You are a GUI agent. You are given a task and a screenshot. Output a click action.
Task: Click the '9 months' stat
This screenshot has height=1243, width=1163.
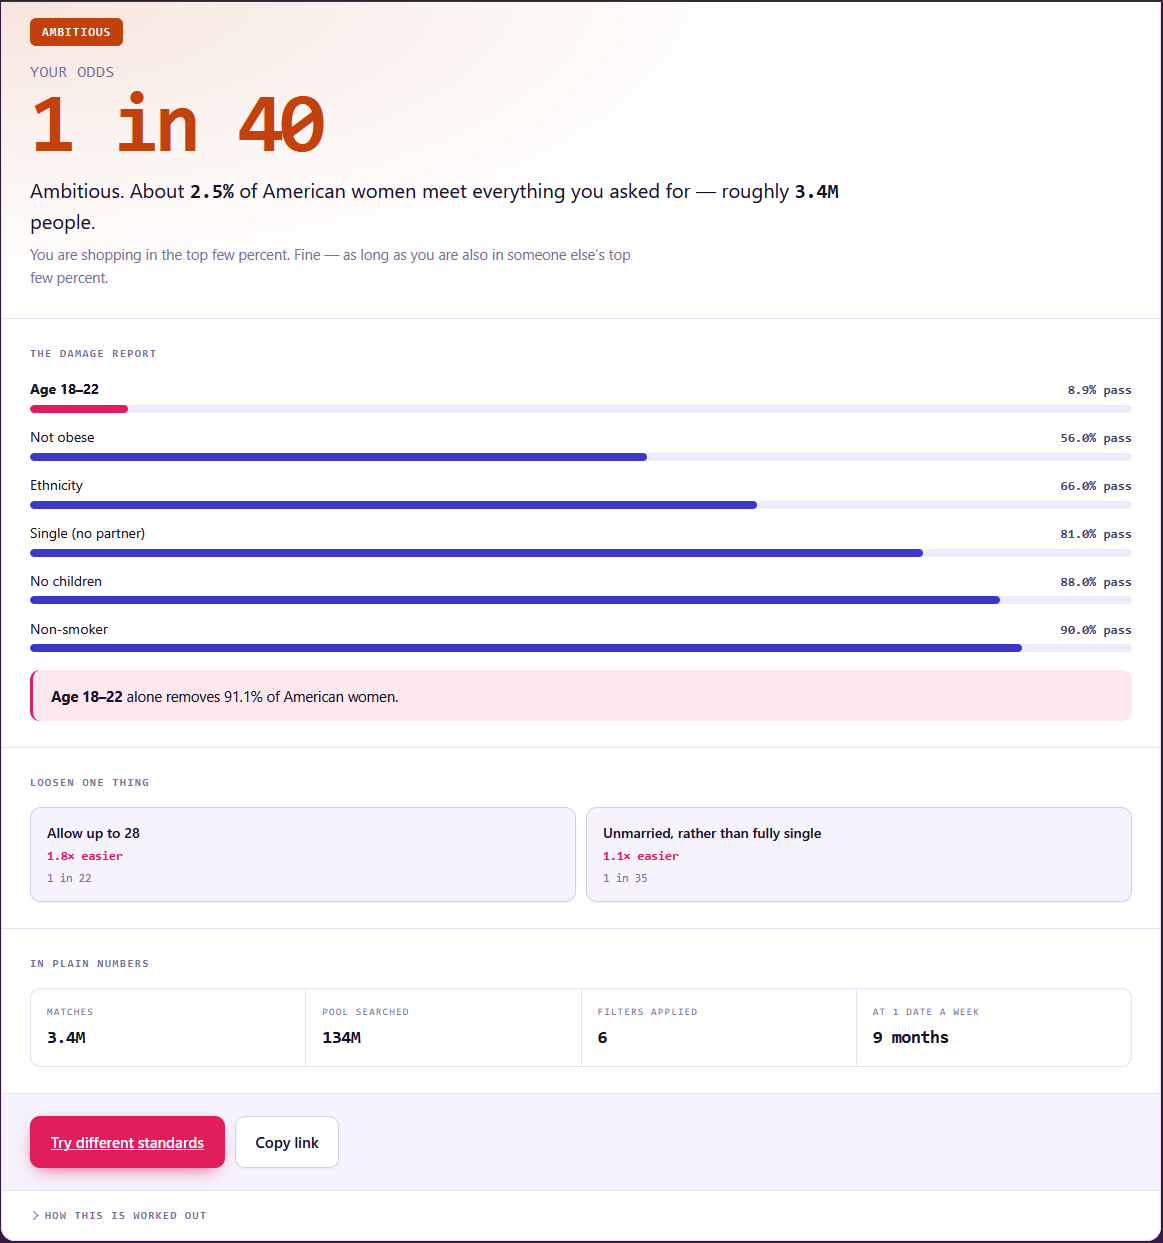click(x=910, y=1038)
